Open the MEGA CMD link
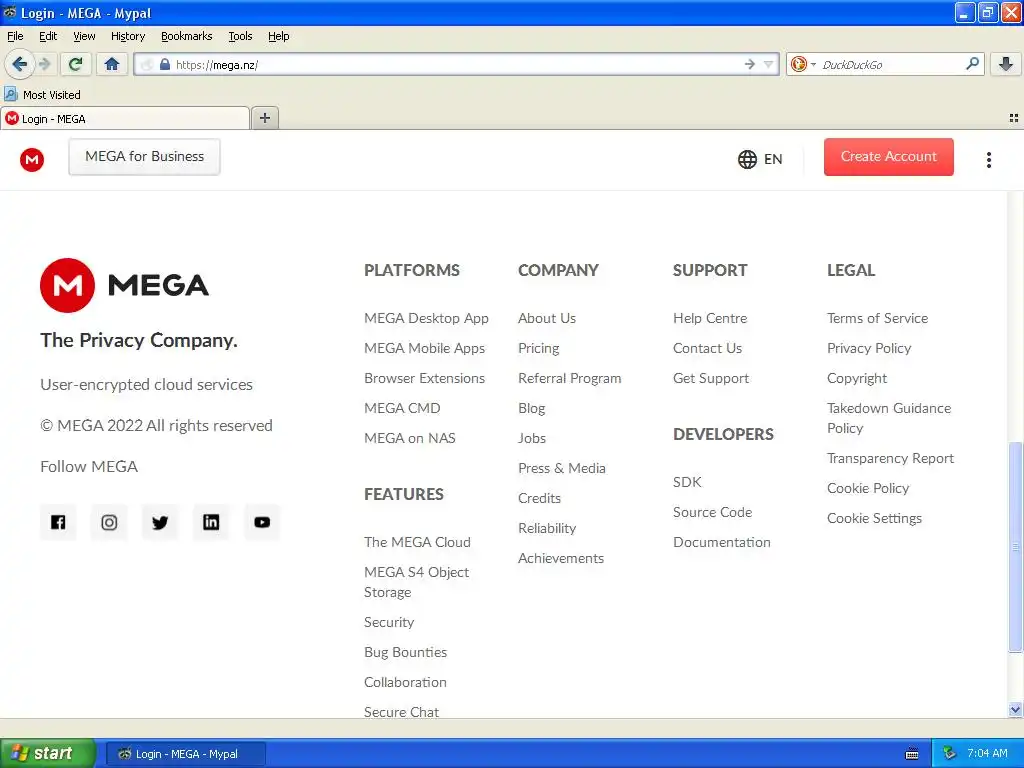Viewport: 1024px width, 768px height. pyautogui.click(x=402, y=408)
